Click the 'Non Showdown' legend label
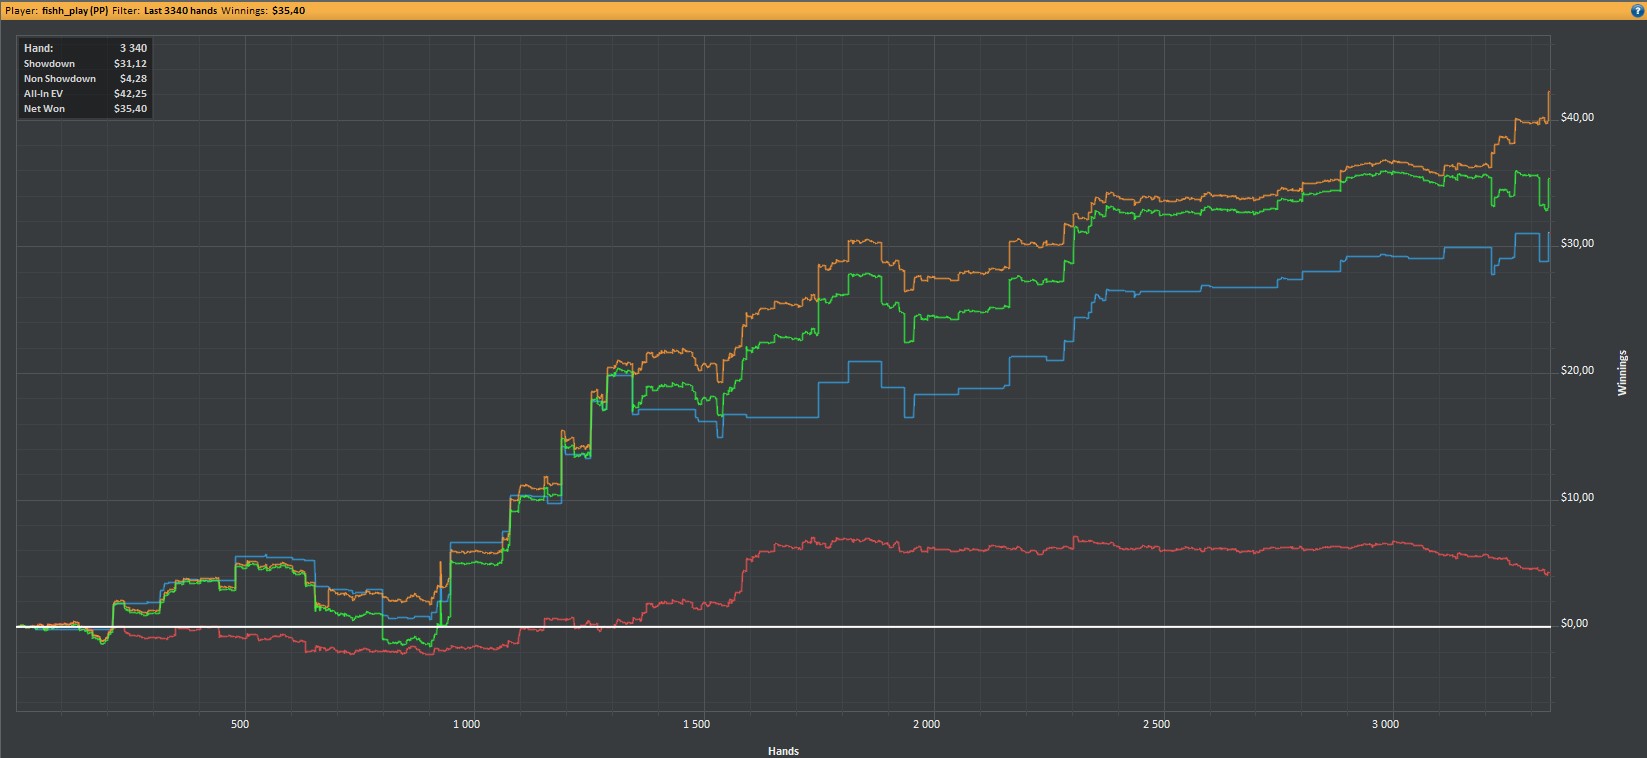Viewport: 1647px width, 758px height. point(60,78)
